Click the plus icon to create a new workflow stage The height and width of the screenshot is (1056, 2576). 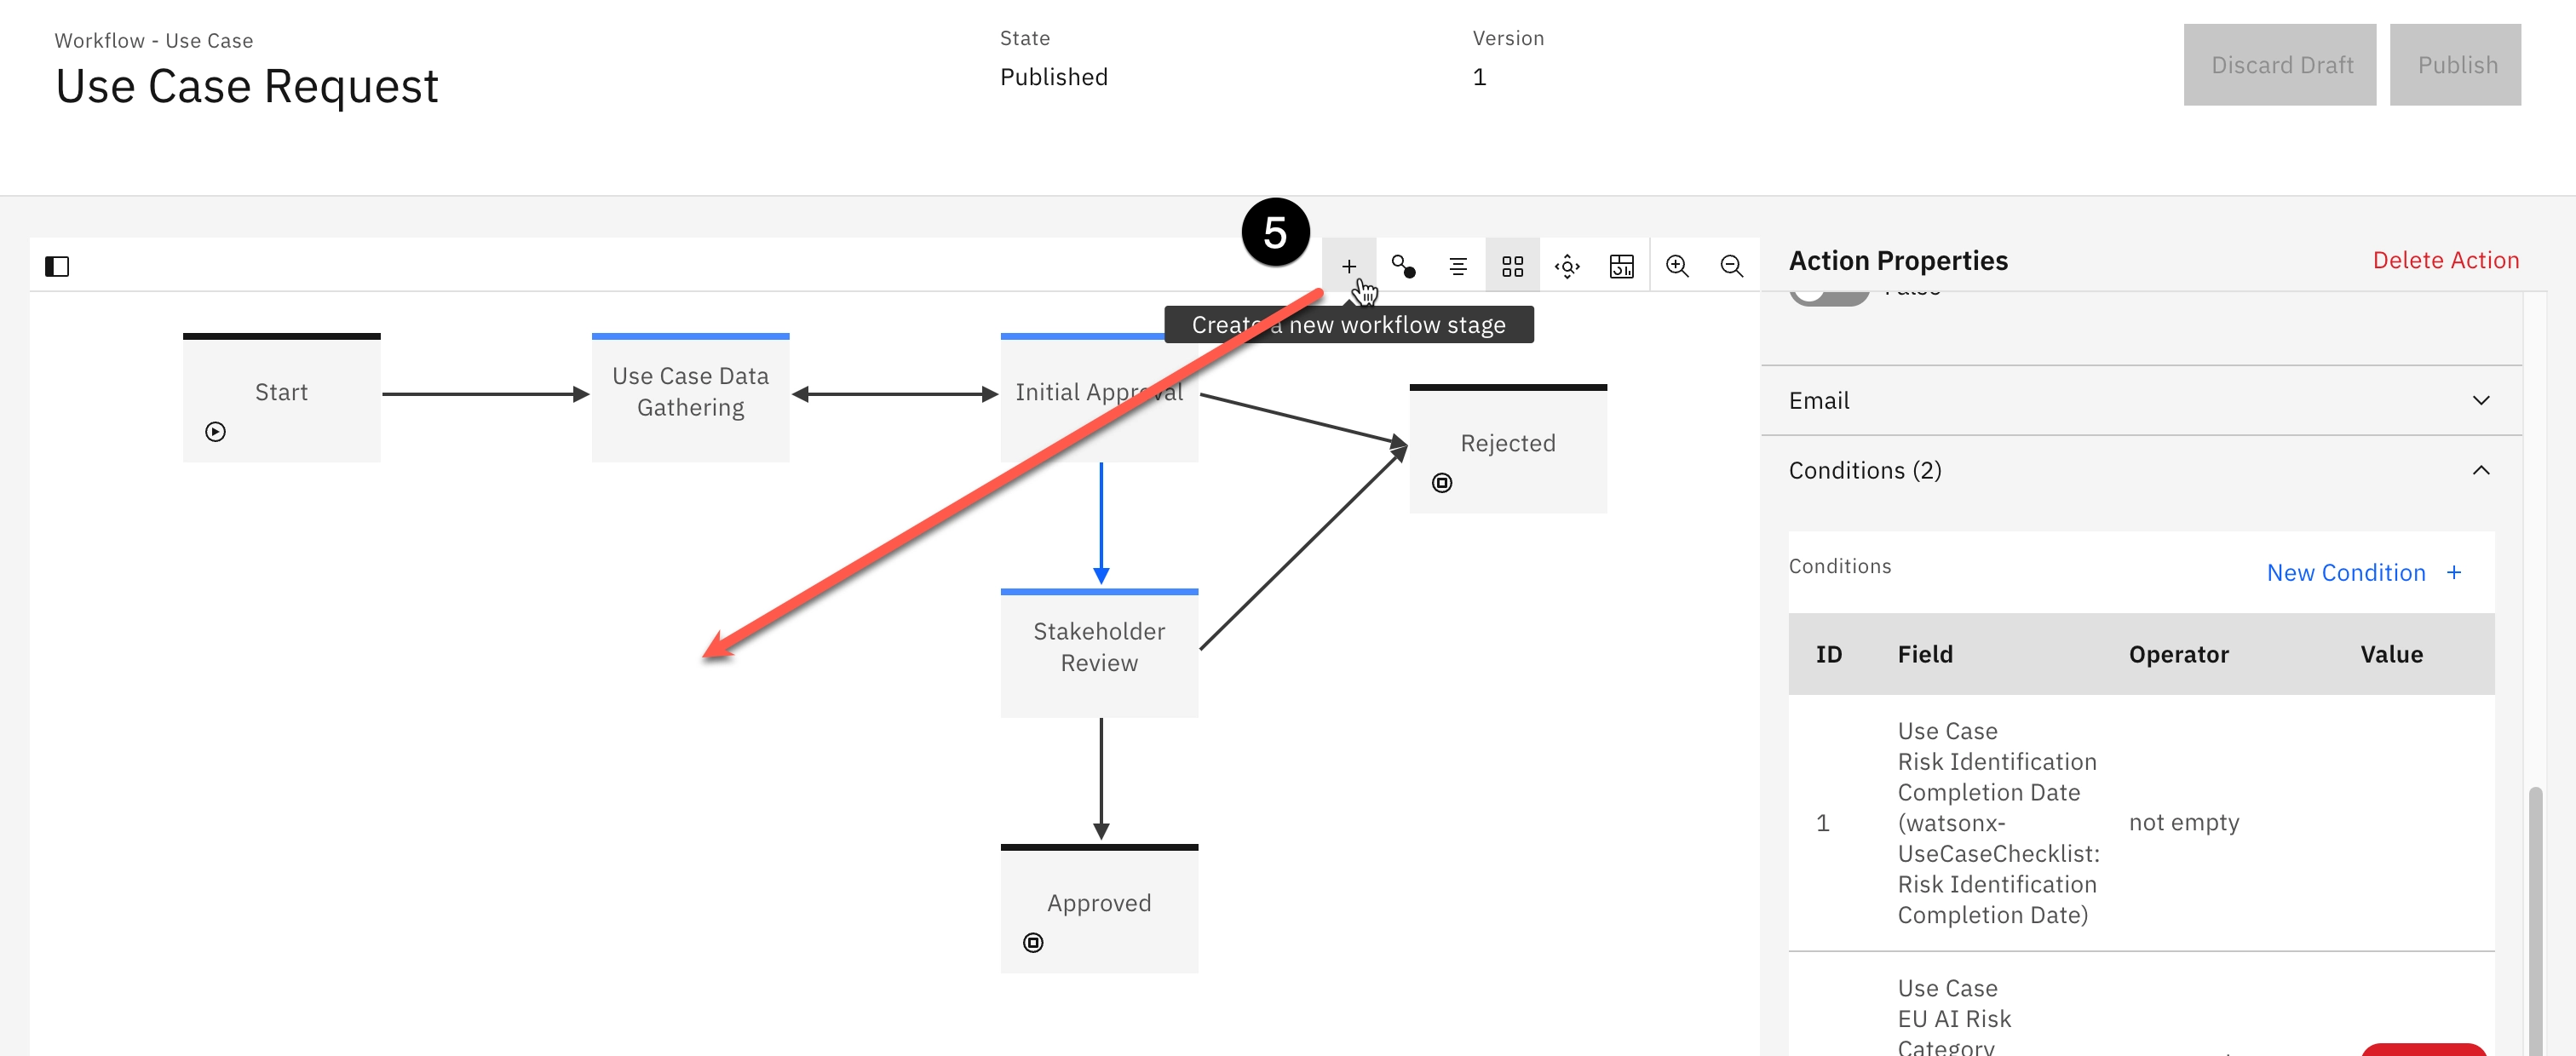point(1348,266)
